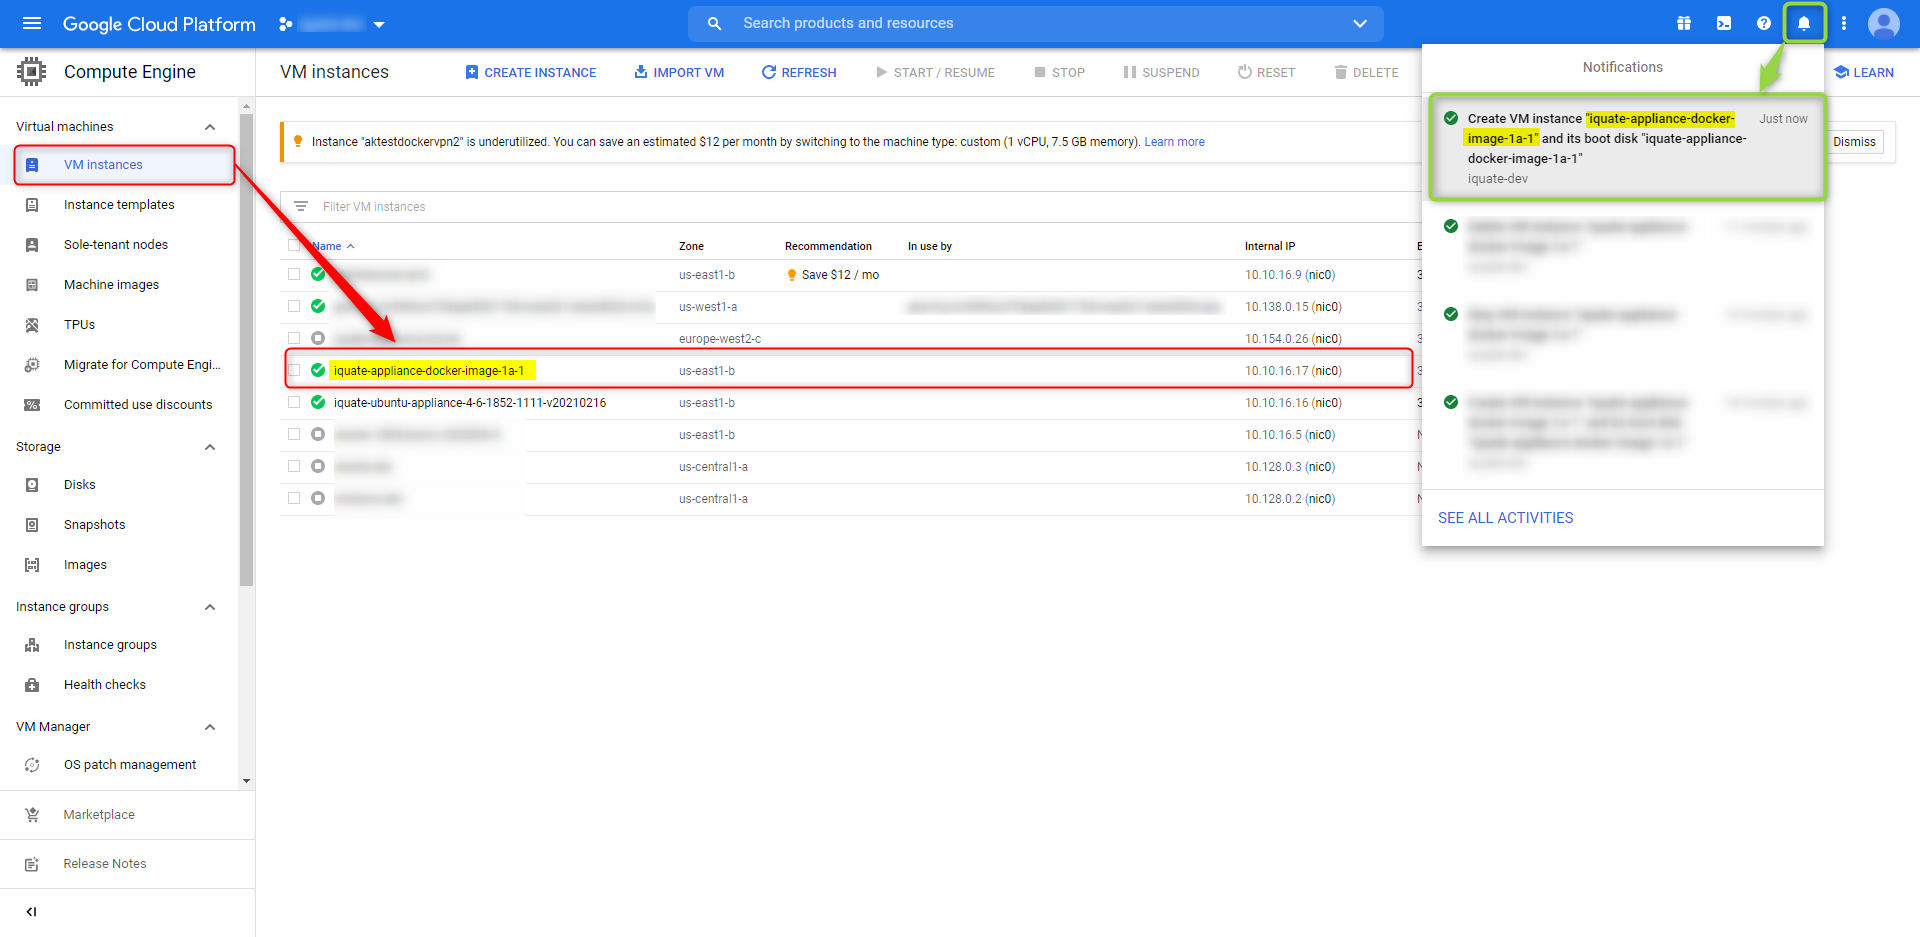Check the box for iquate-appliance-docker-image-1a-1

[294, 370]
